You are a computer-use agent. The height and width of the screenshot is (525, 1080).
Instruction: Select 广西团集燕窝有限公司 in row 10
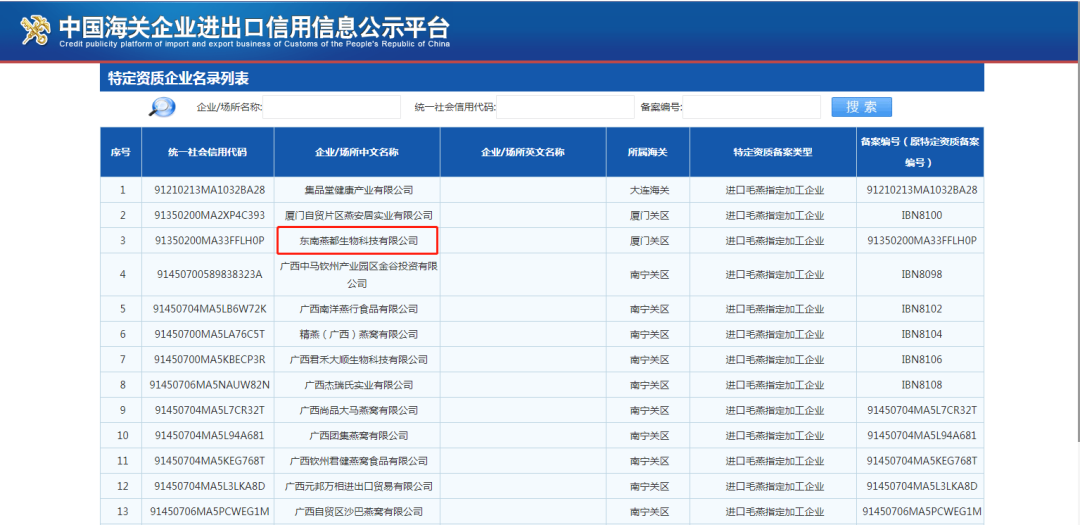(x=358, y=435)
